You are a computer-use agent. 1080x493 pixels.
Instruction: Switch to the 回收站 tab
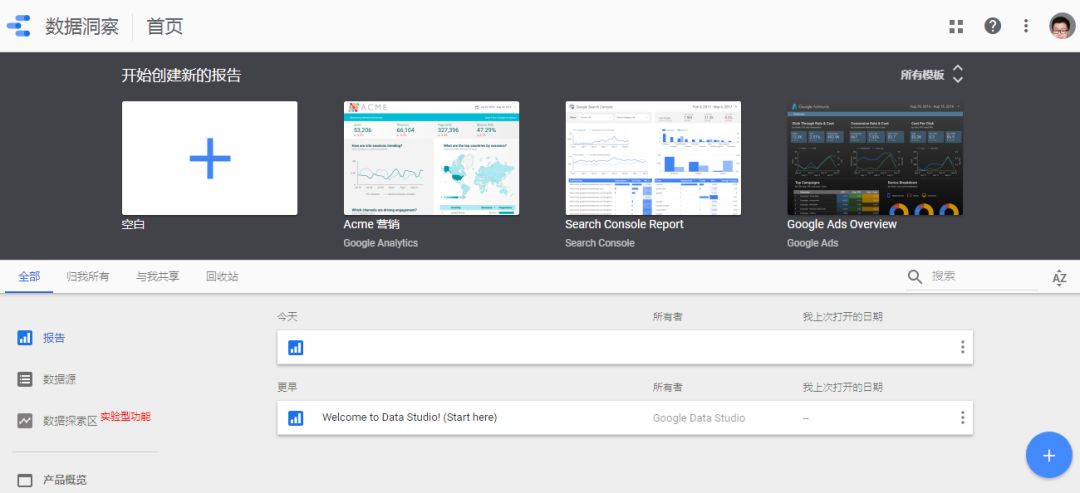pyautogui.click(x=222, y=276)
